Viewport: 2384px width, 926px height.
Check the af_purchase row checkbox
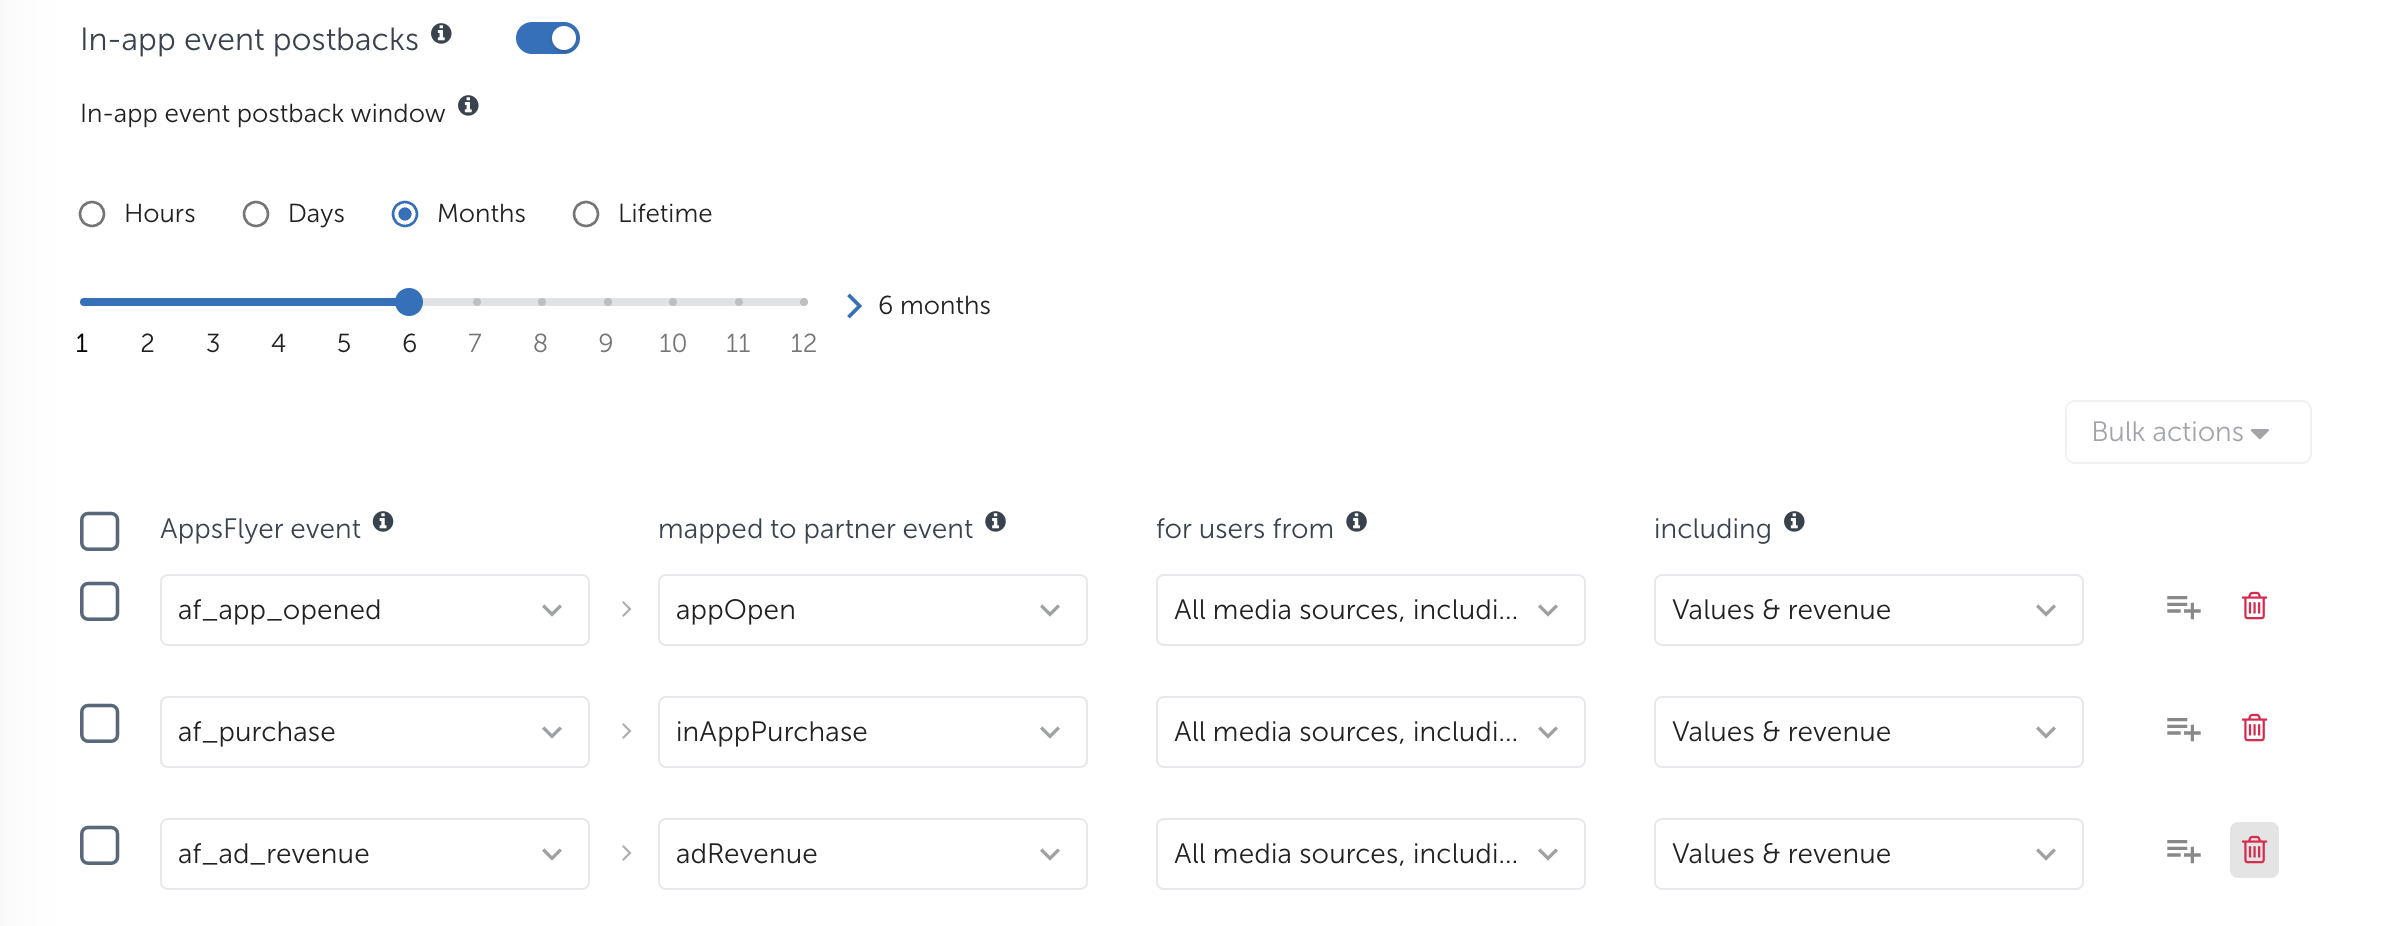(x=100, y=724)
